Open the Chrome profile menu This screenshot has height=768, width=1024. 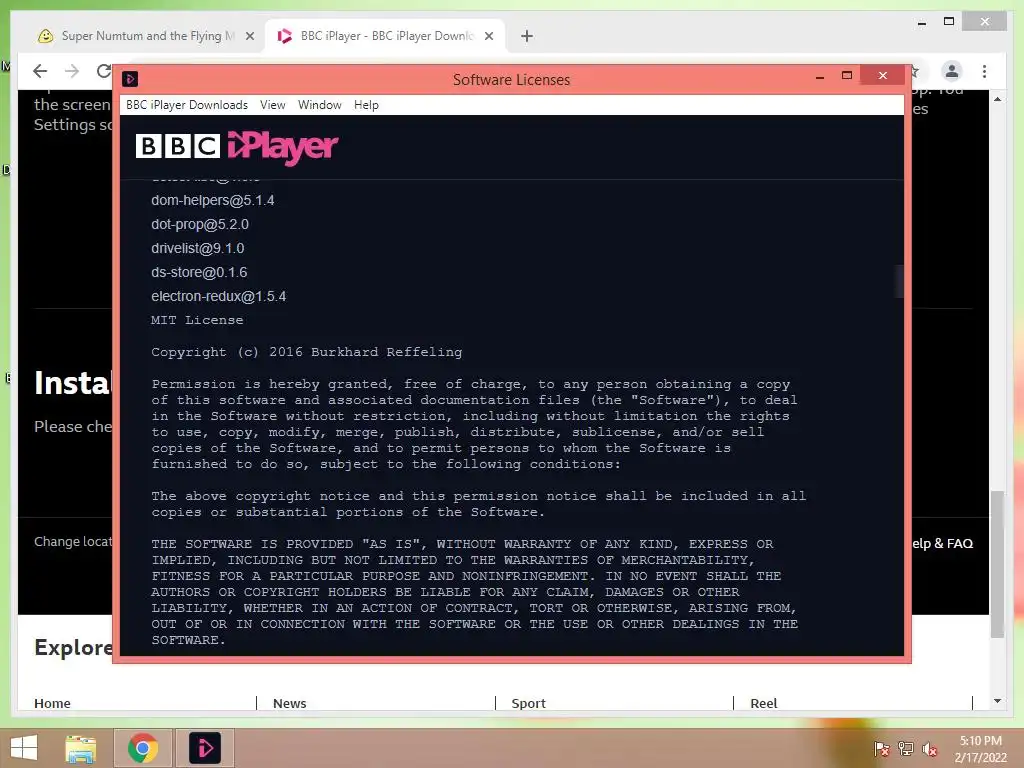(952, 71)
